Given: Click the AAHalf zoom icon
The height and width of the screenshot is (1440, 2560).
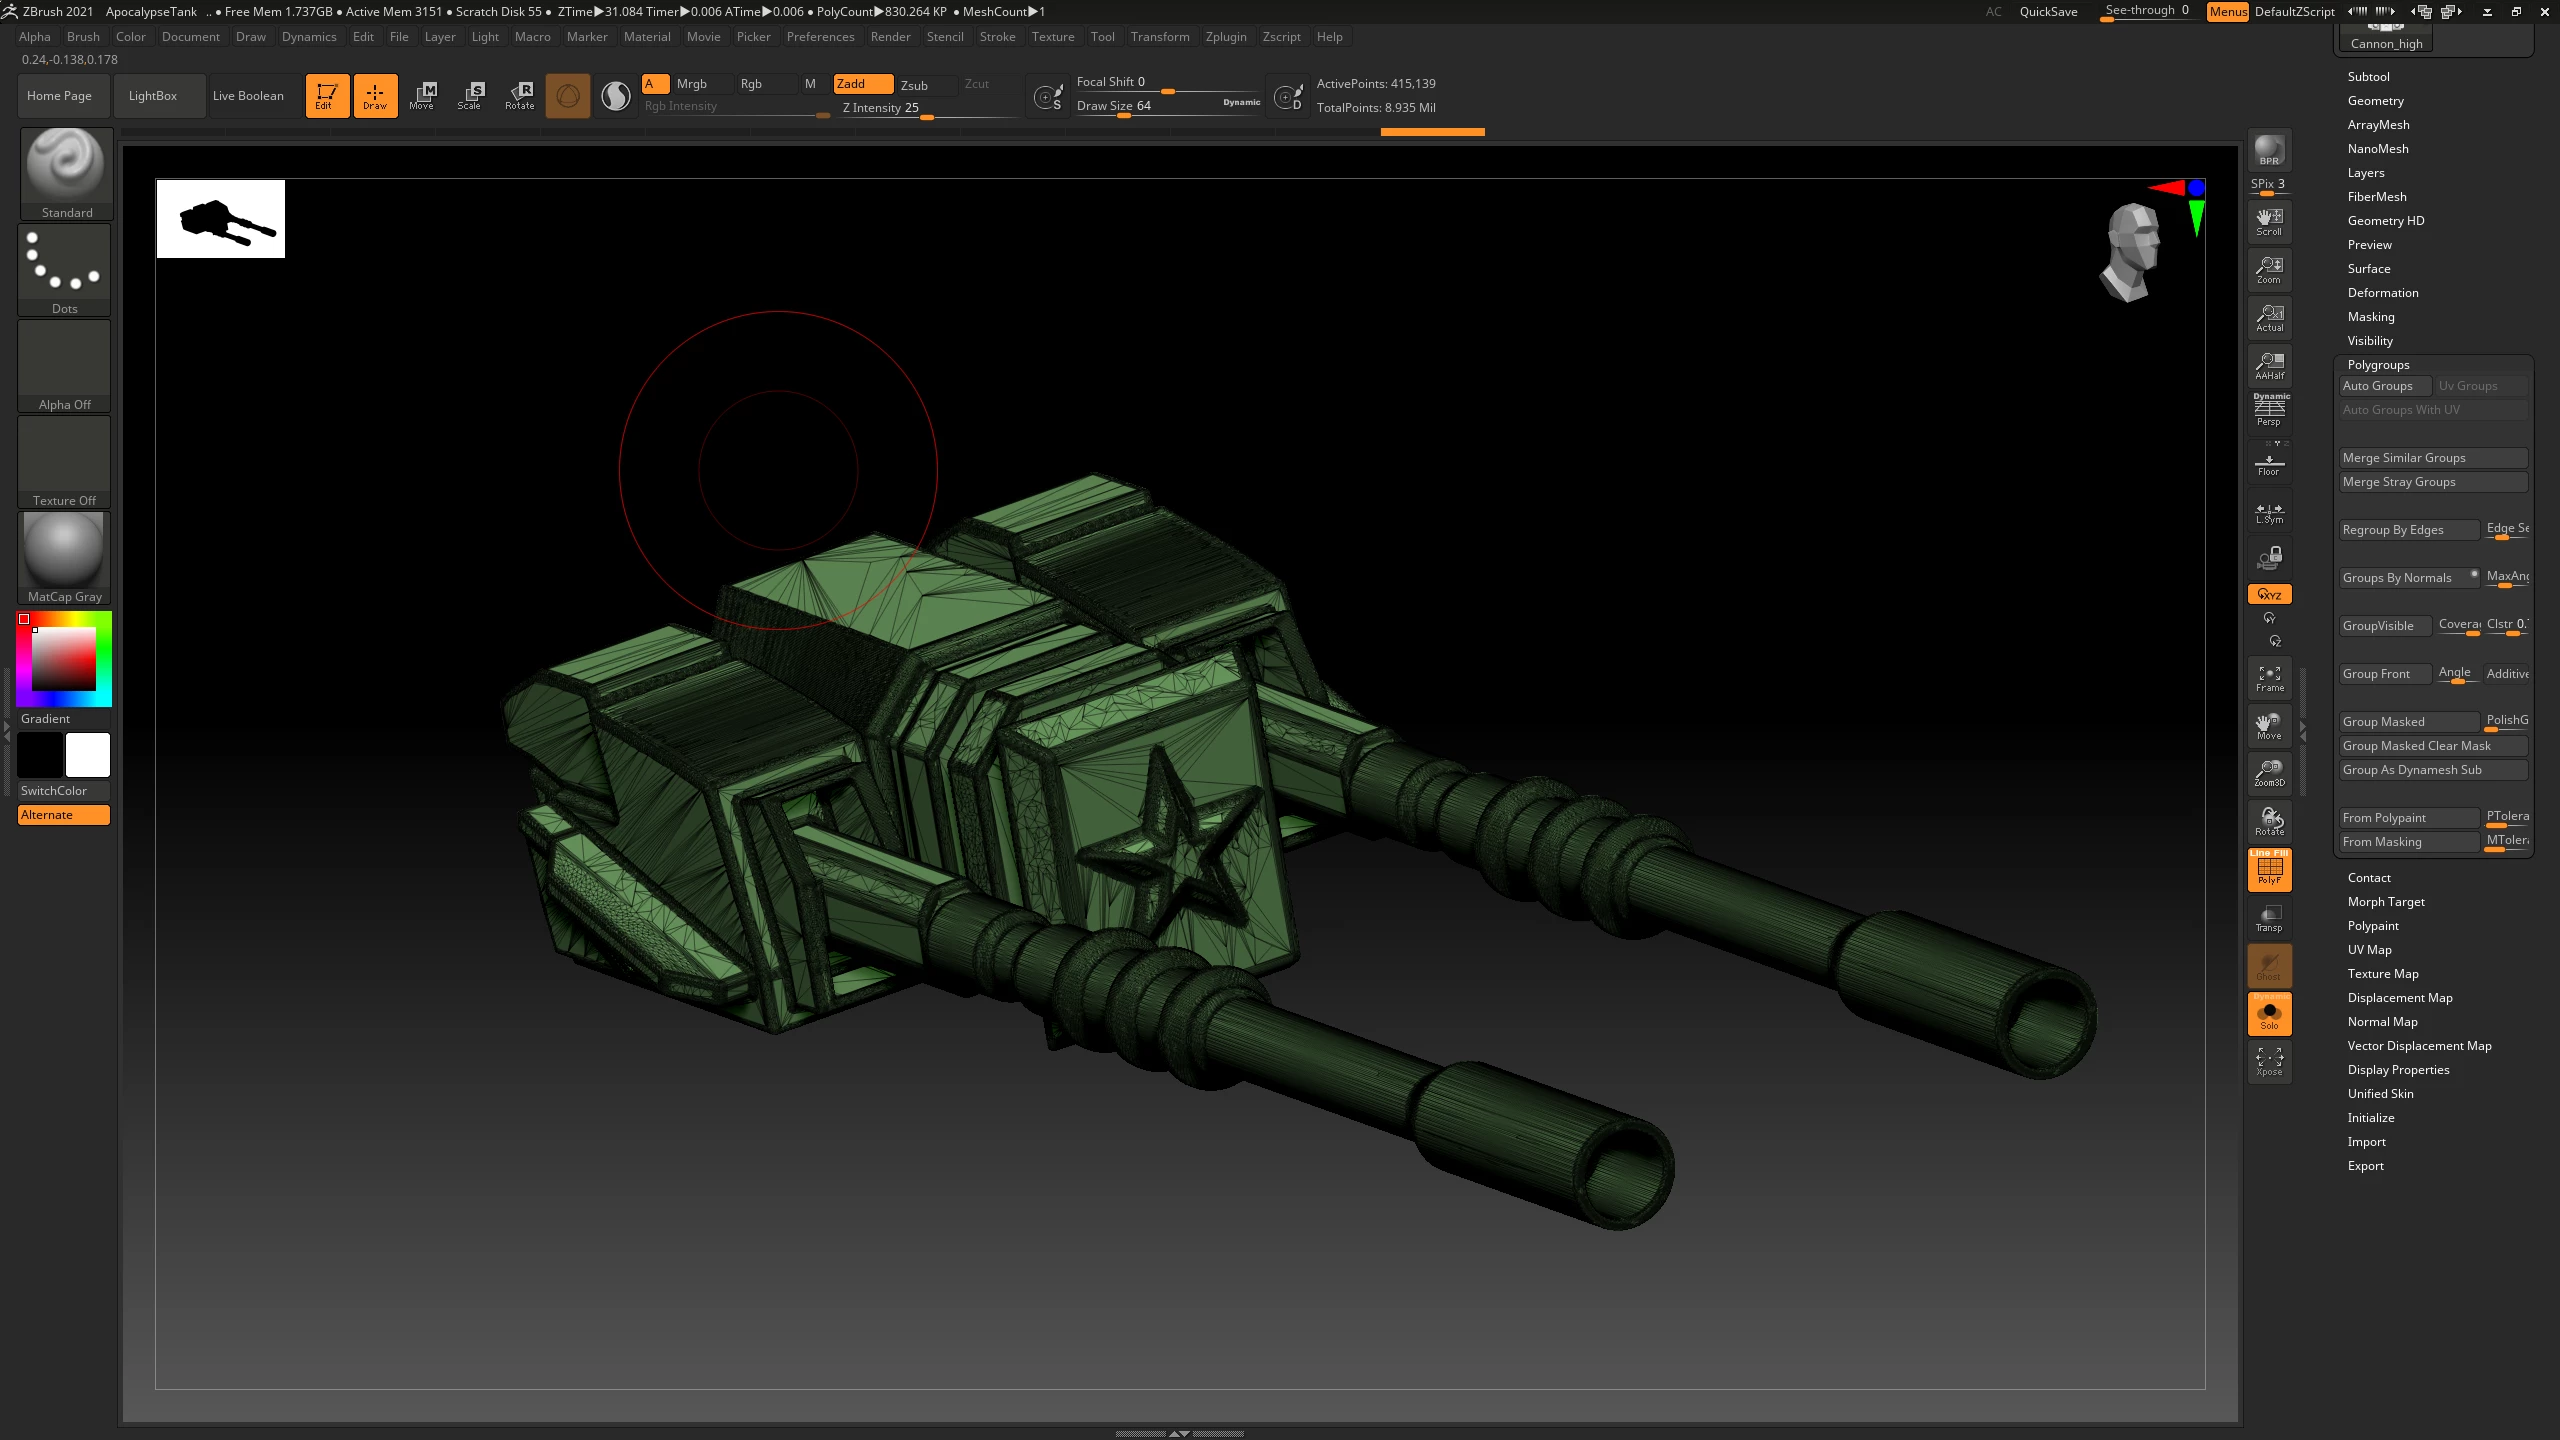Looking at the screenshot, I should pyautogui.click(x=2269, y=365).
